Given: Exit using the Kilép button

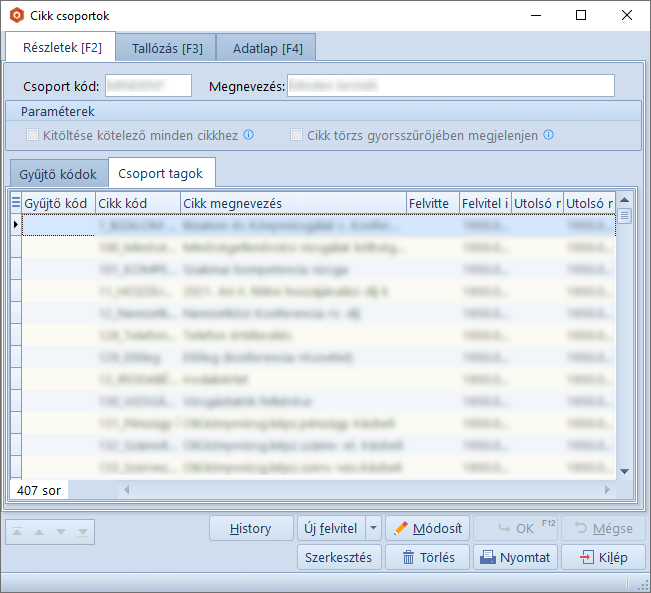Looking at the screenshot, I should [x=603, y=557].
